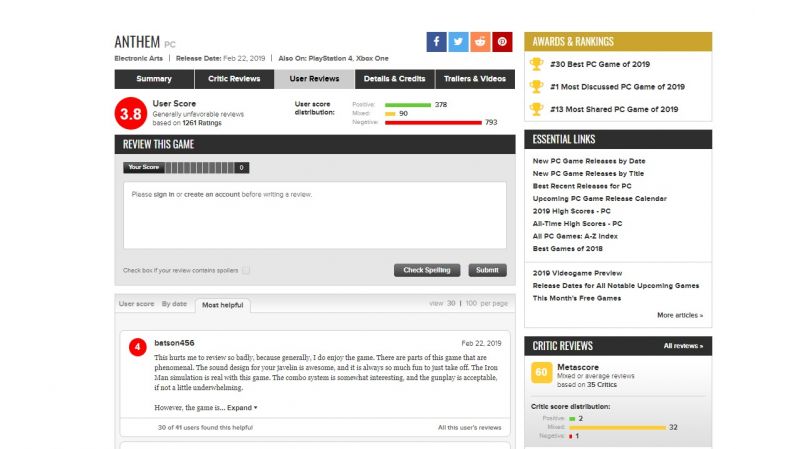Sort reviews By date
Viewport: 800px width, 449px height.
click(x=174, y=304)
